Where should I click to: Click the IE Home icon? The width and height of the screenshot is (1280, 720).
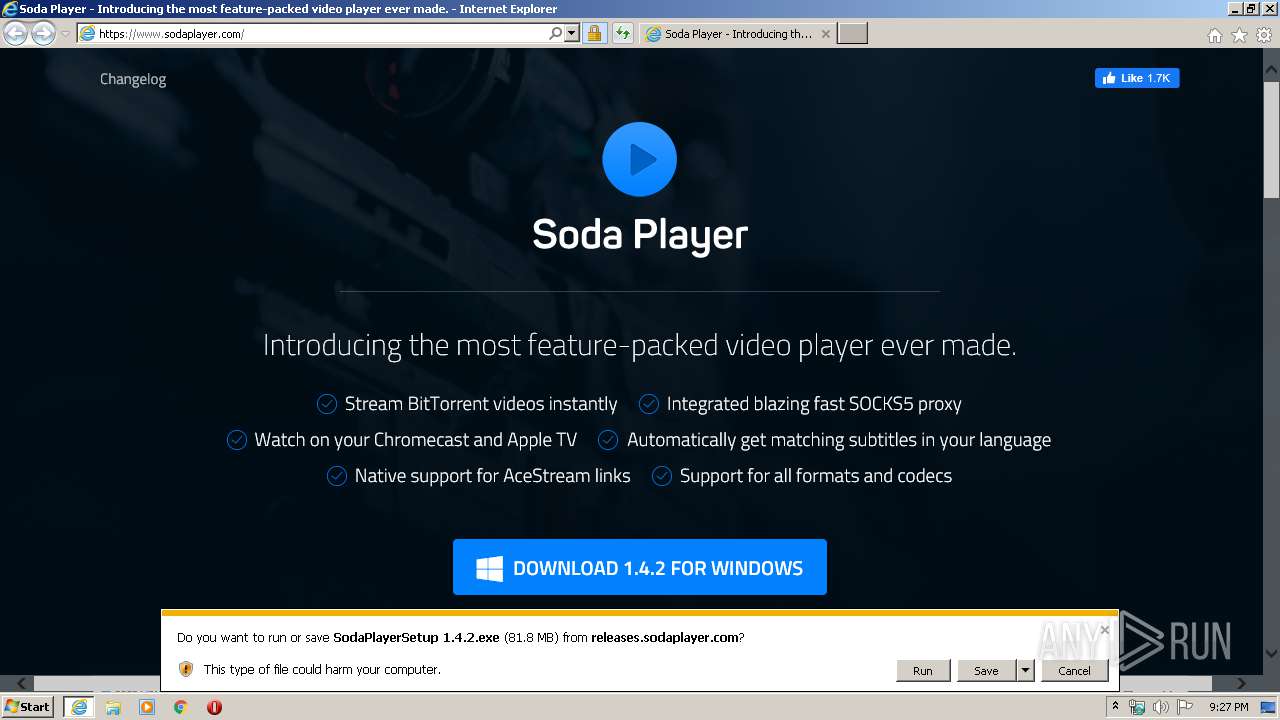point(1215,35)
